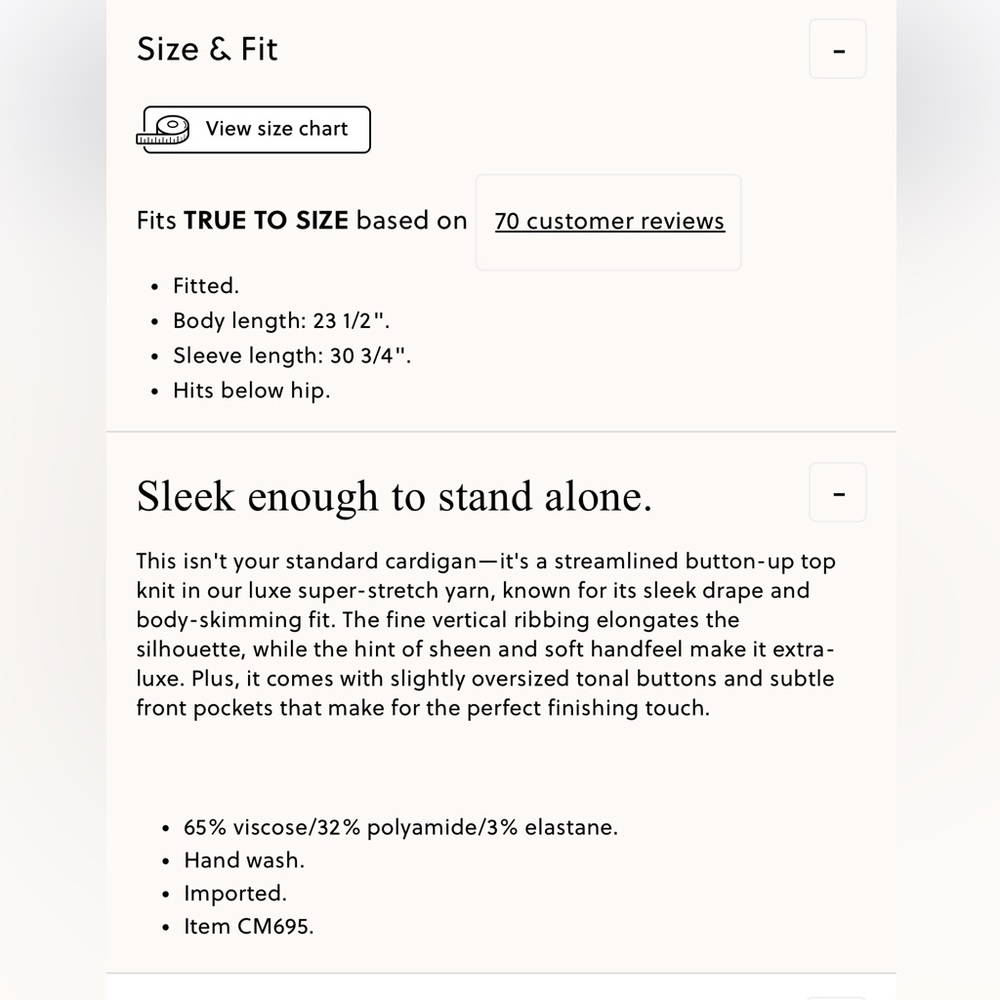The width and height of the screenshot is (1000, 1000).
Task: Click the Sleek enough to stand alone heading
Action: click(394, 496)
